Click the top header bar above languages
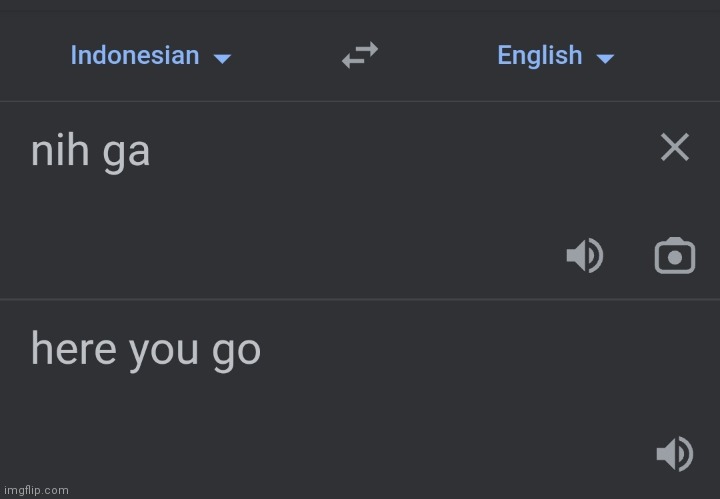The image size is (720, 499). point(360,6)
